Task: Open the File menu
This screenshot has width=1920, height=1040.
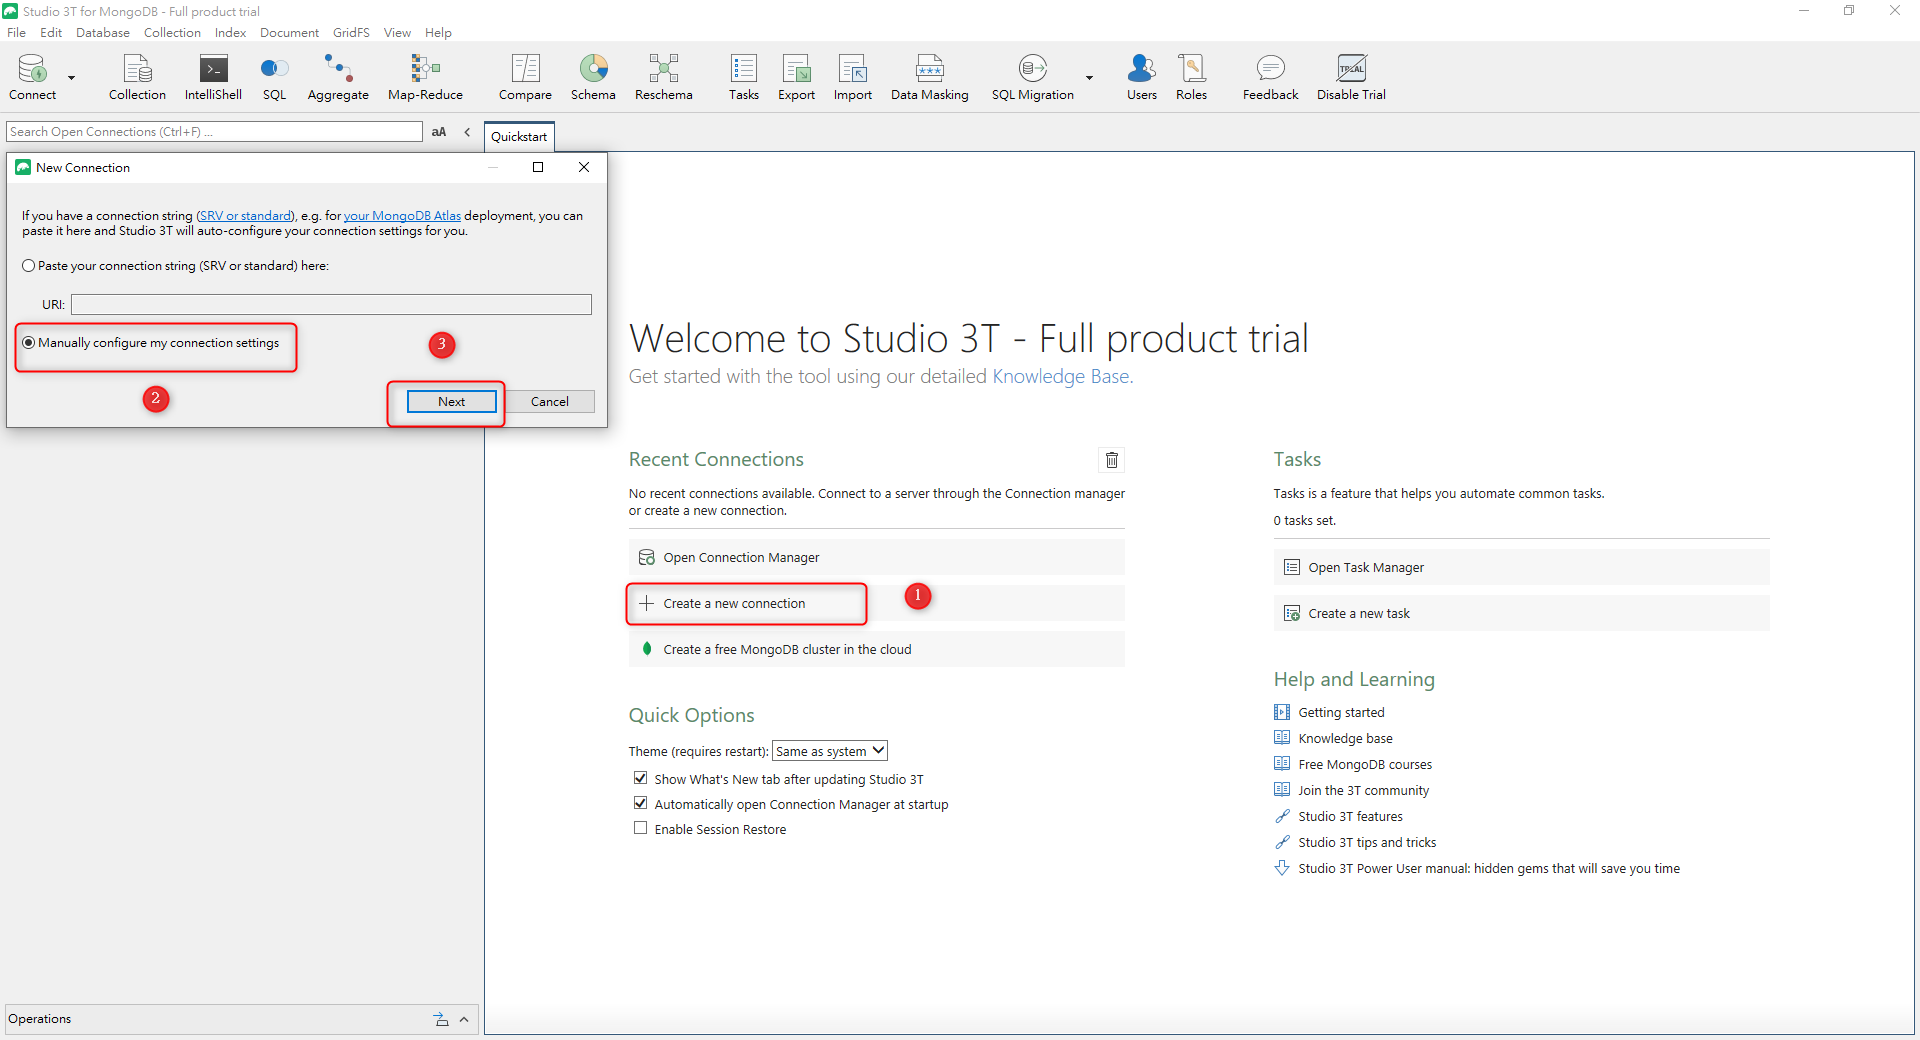Action: (16, 32)
